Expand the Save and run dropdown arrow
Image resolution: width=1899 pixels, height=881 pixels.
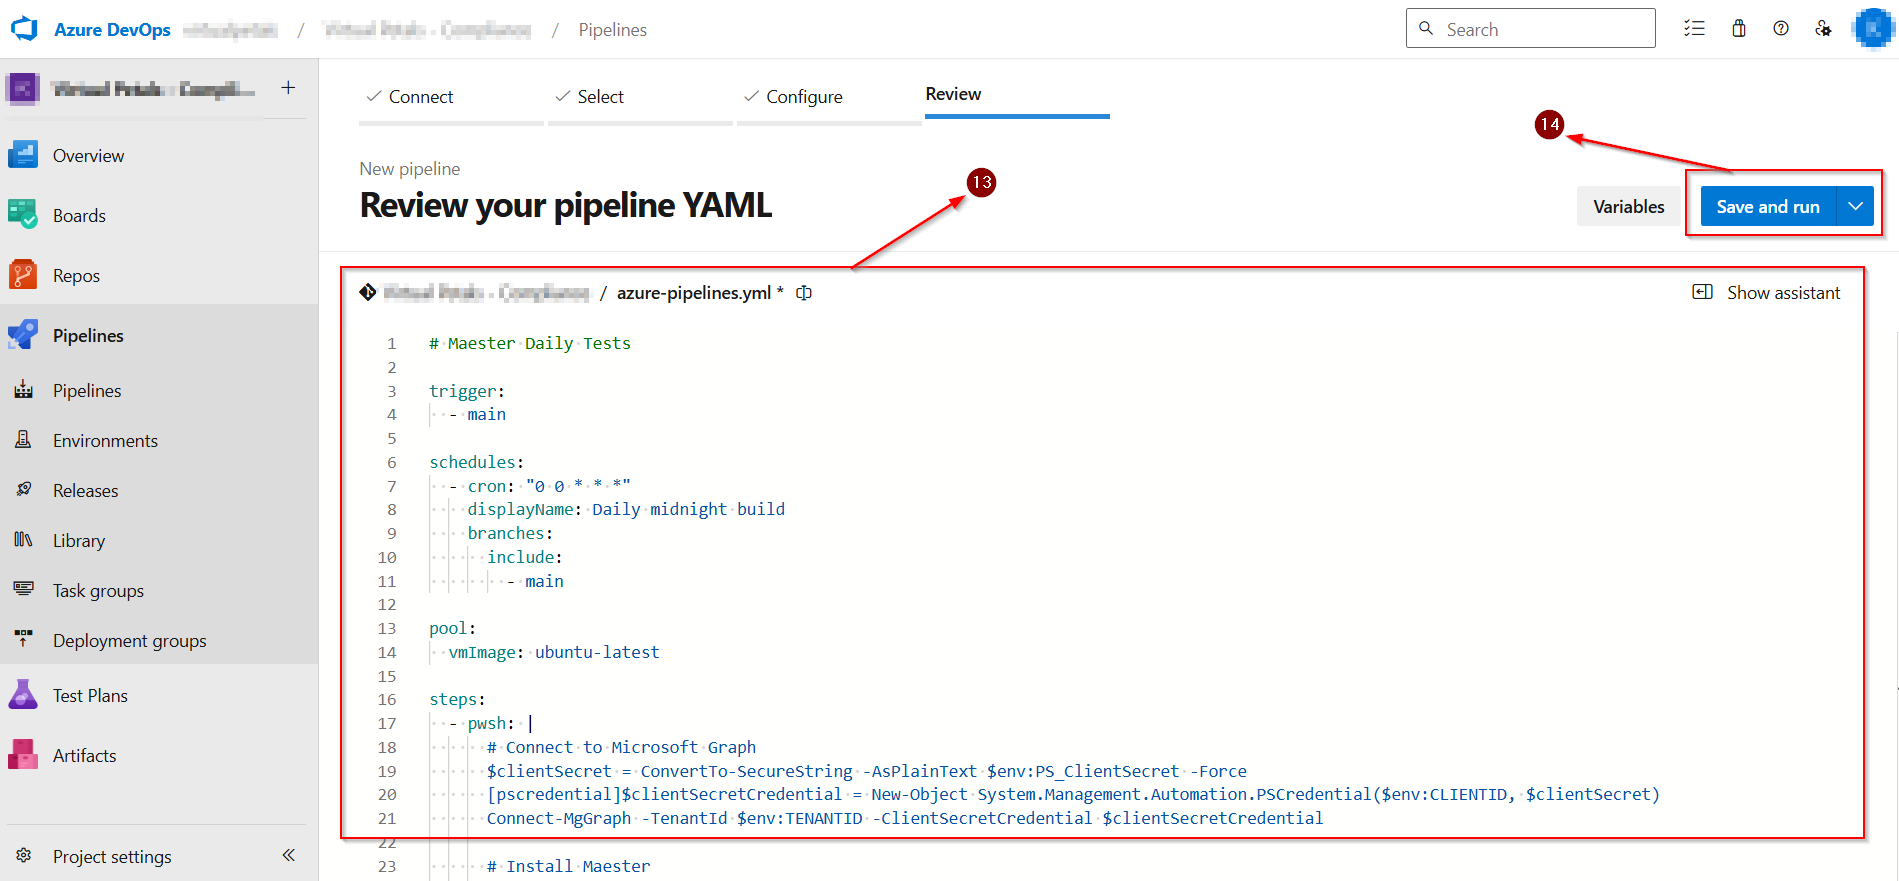pos(1855,207)
